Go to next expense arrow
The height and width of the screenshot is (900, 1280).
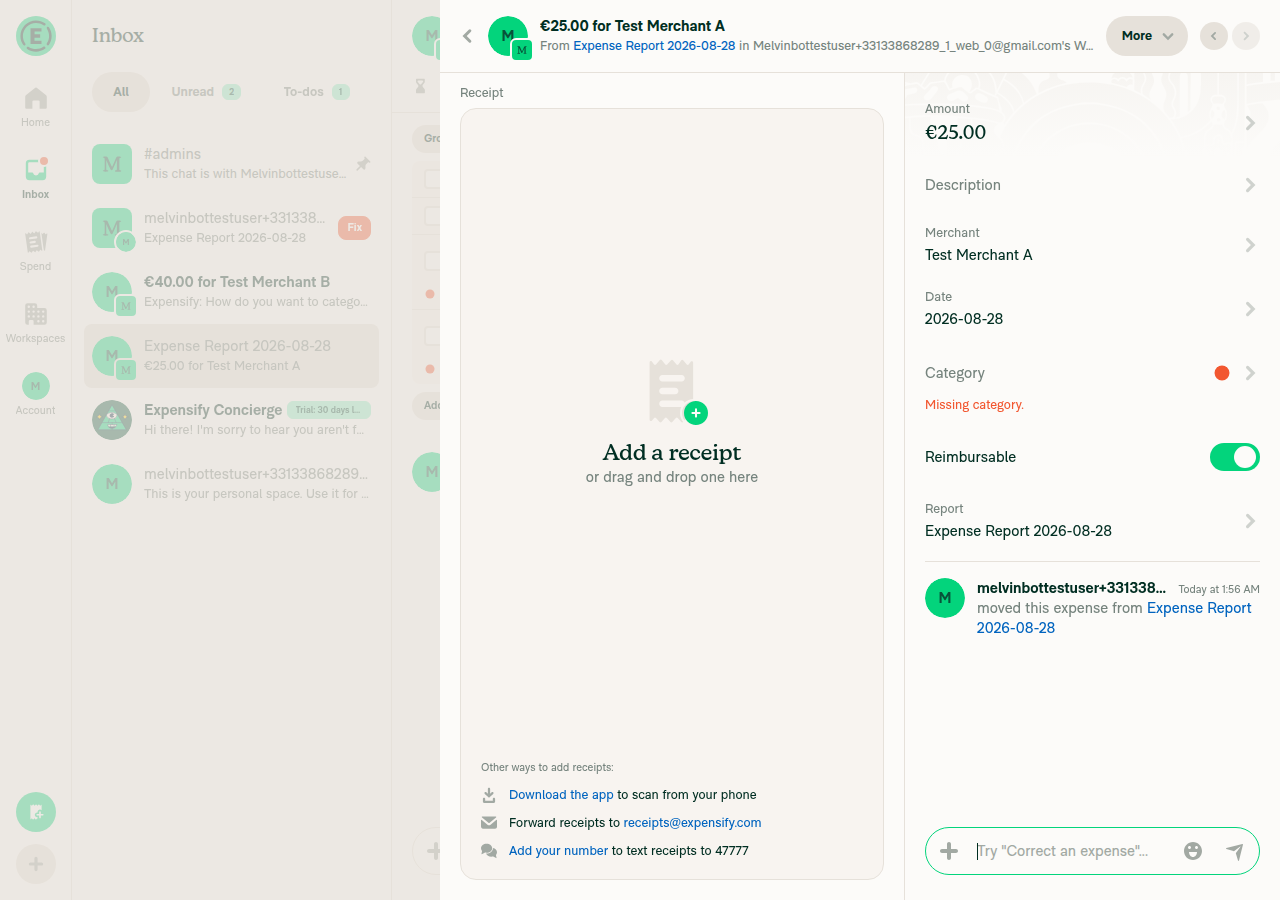[x=1246, y=36]
